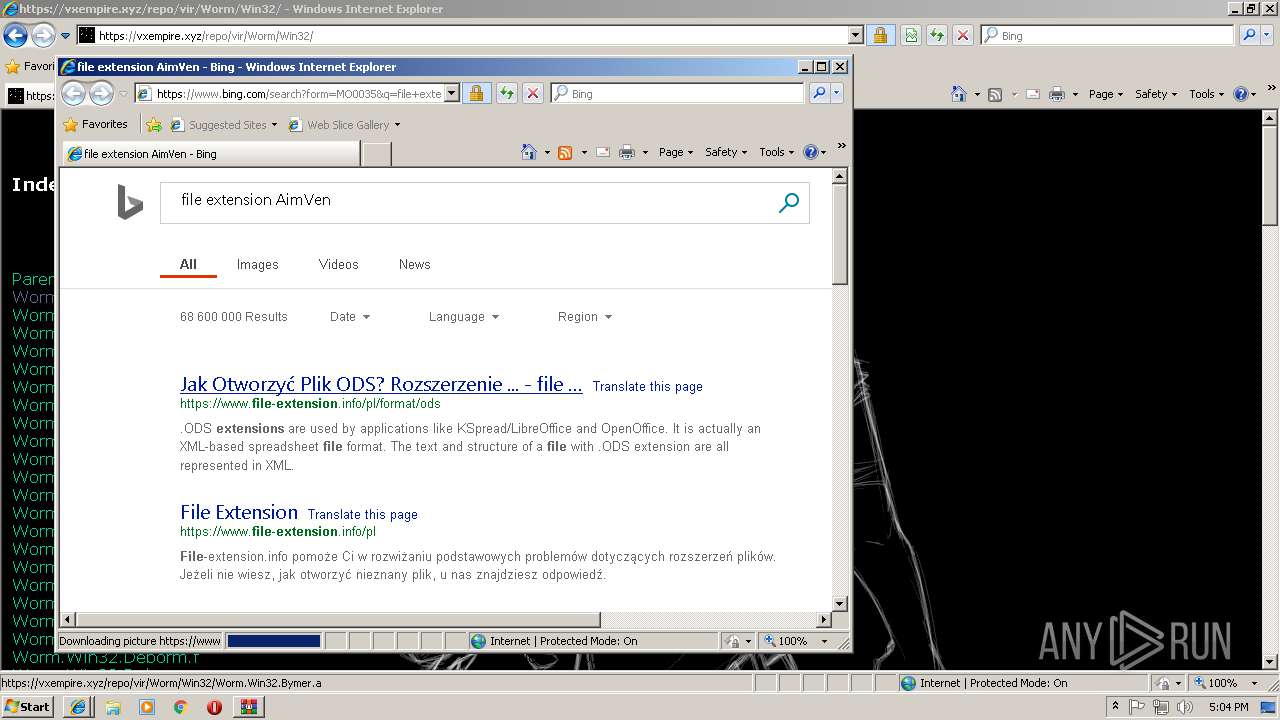Click Read Mail icon in front window
The height and width of the screenshot is (720, 1280).
point(603,152)
